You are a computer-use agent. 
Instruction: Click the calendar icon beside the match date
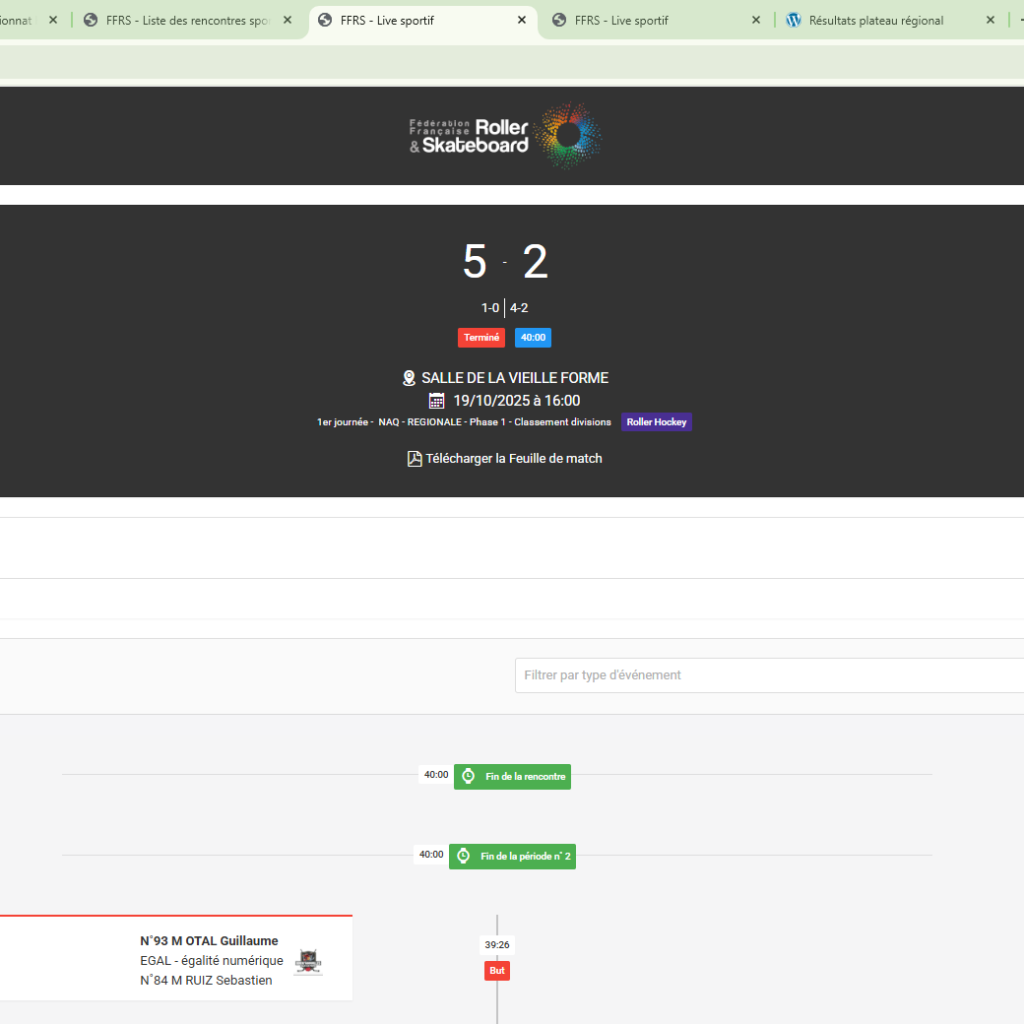pos(436,401)
